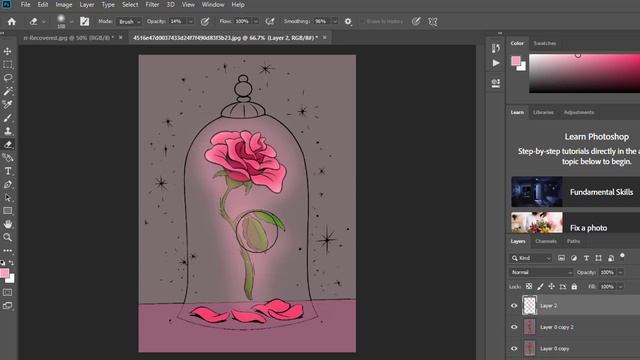The height and width of the screenshot is (360, 640).
Task: Toggle pressure for opacity icon
Action: click(x=205, y=22)
